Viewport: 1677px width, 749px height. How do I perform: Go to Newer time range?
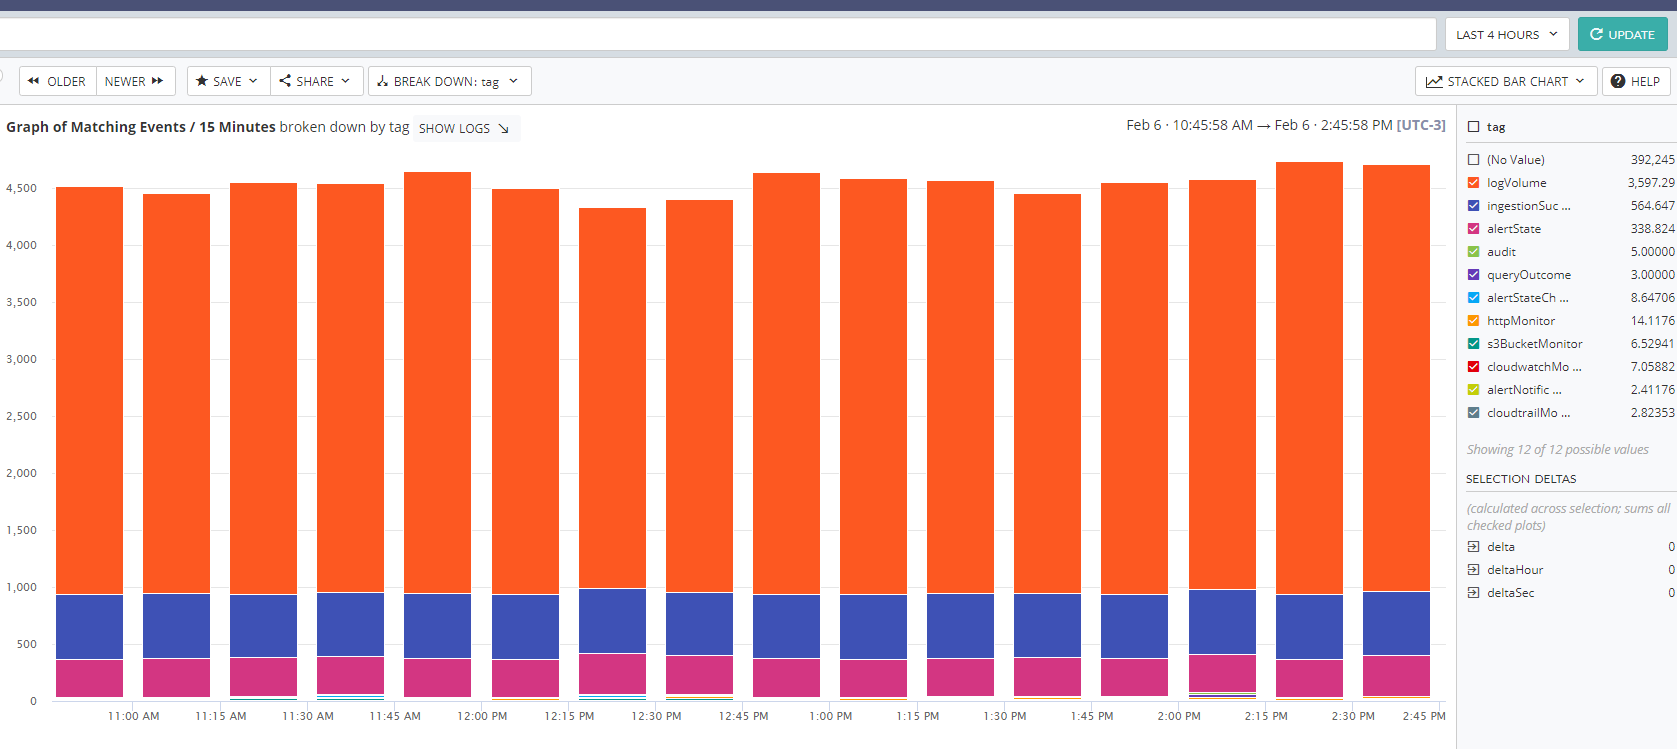tap(135, 81)
